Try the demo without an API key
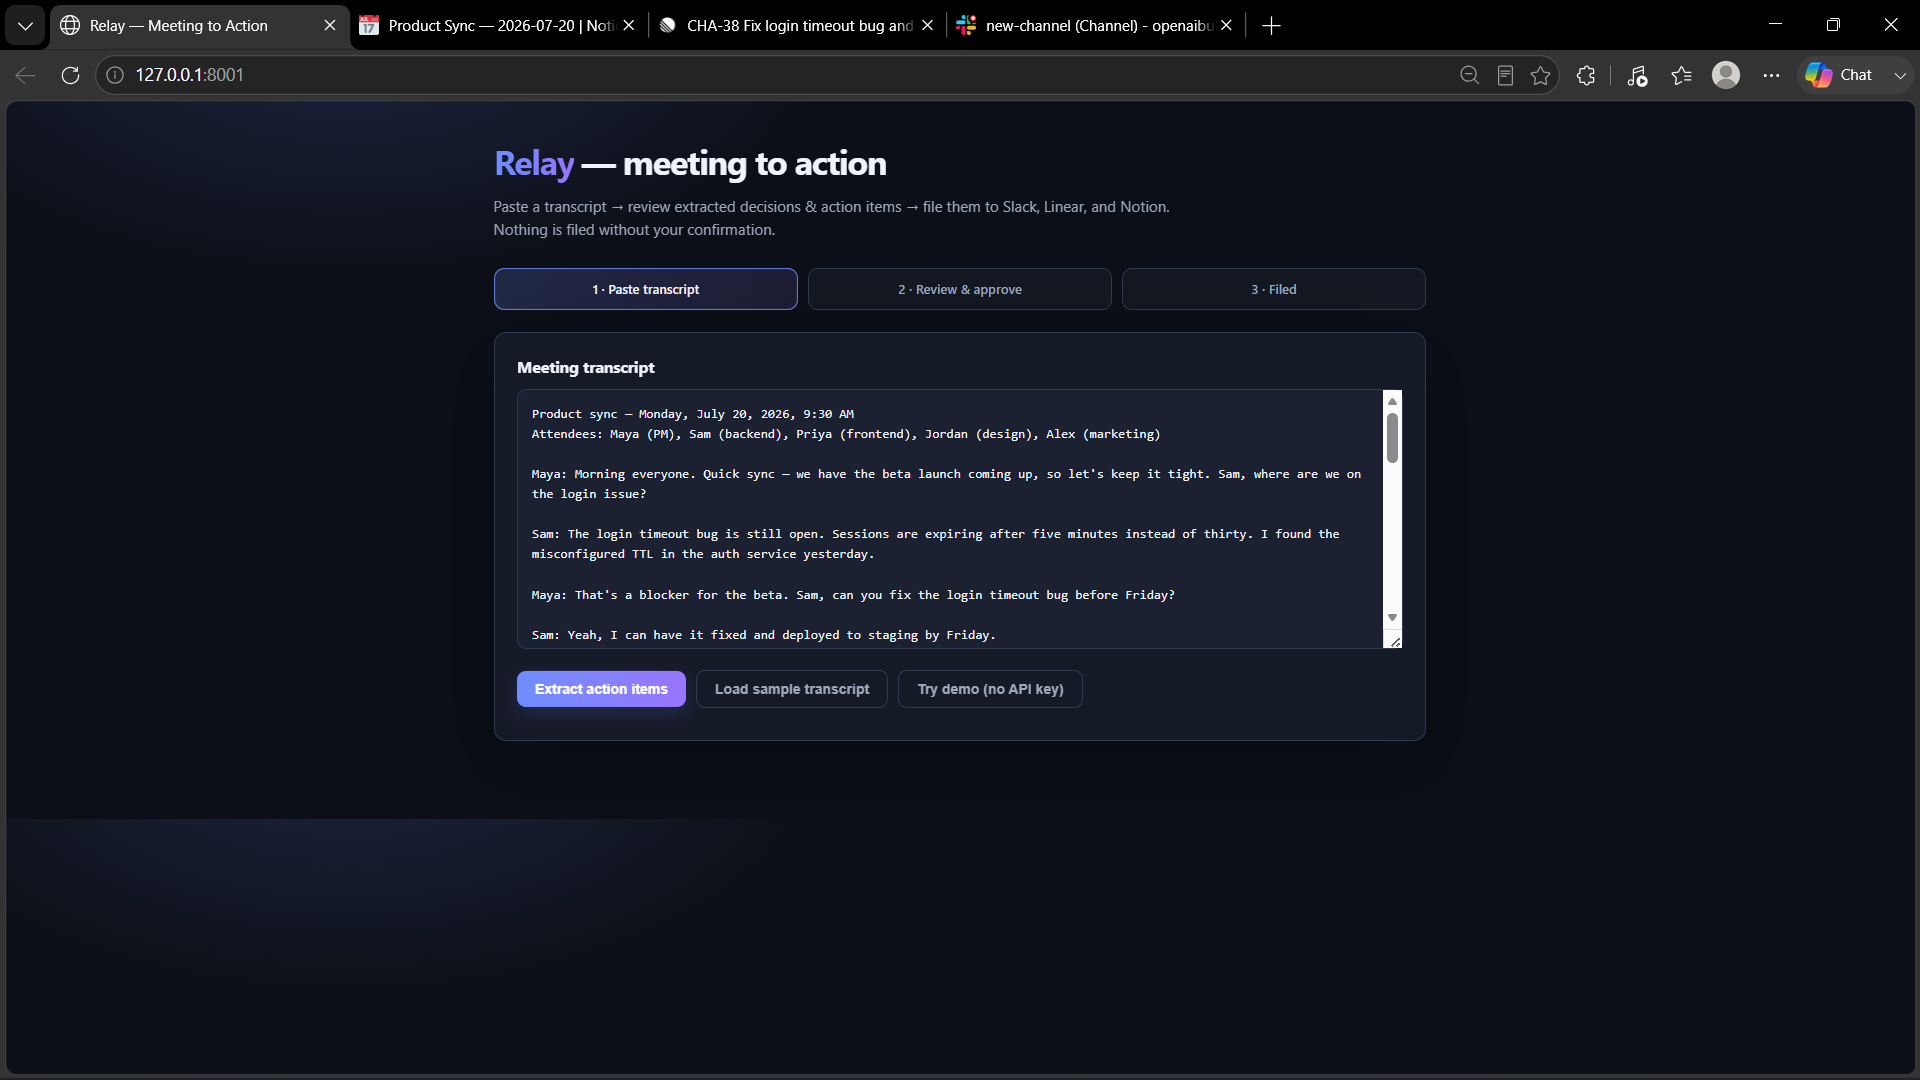The width and height of the screenshot is (1920, 1080). click(990, 689)
